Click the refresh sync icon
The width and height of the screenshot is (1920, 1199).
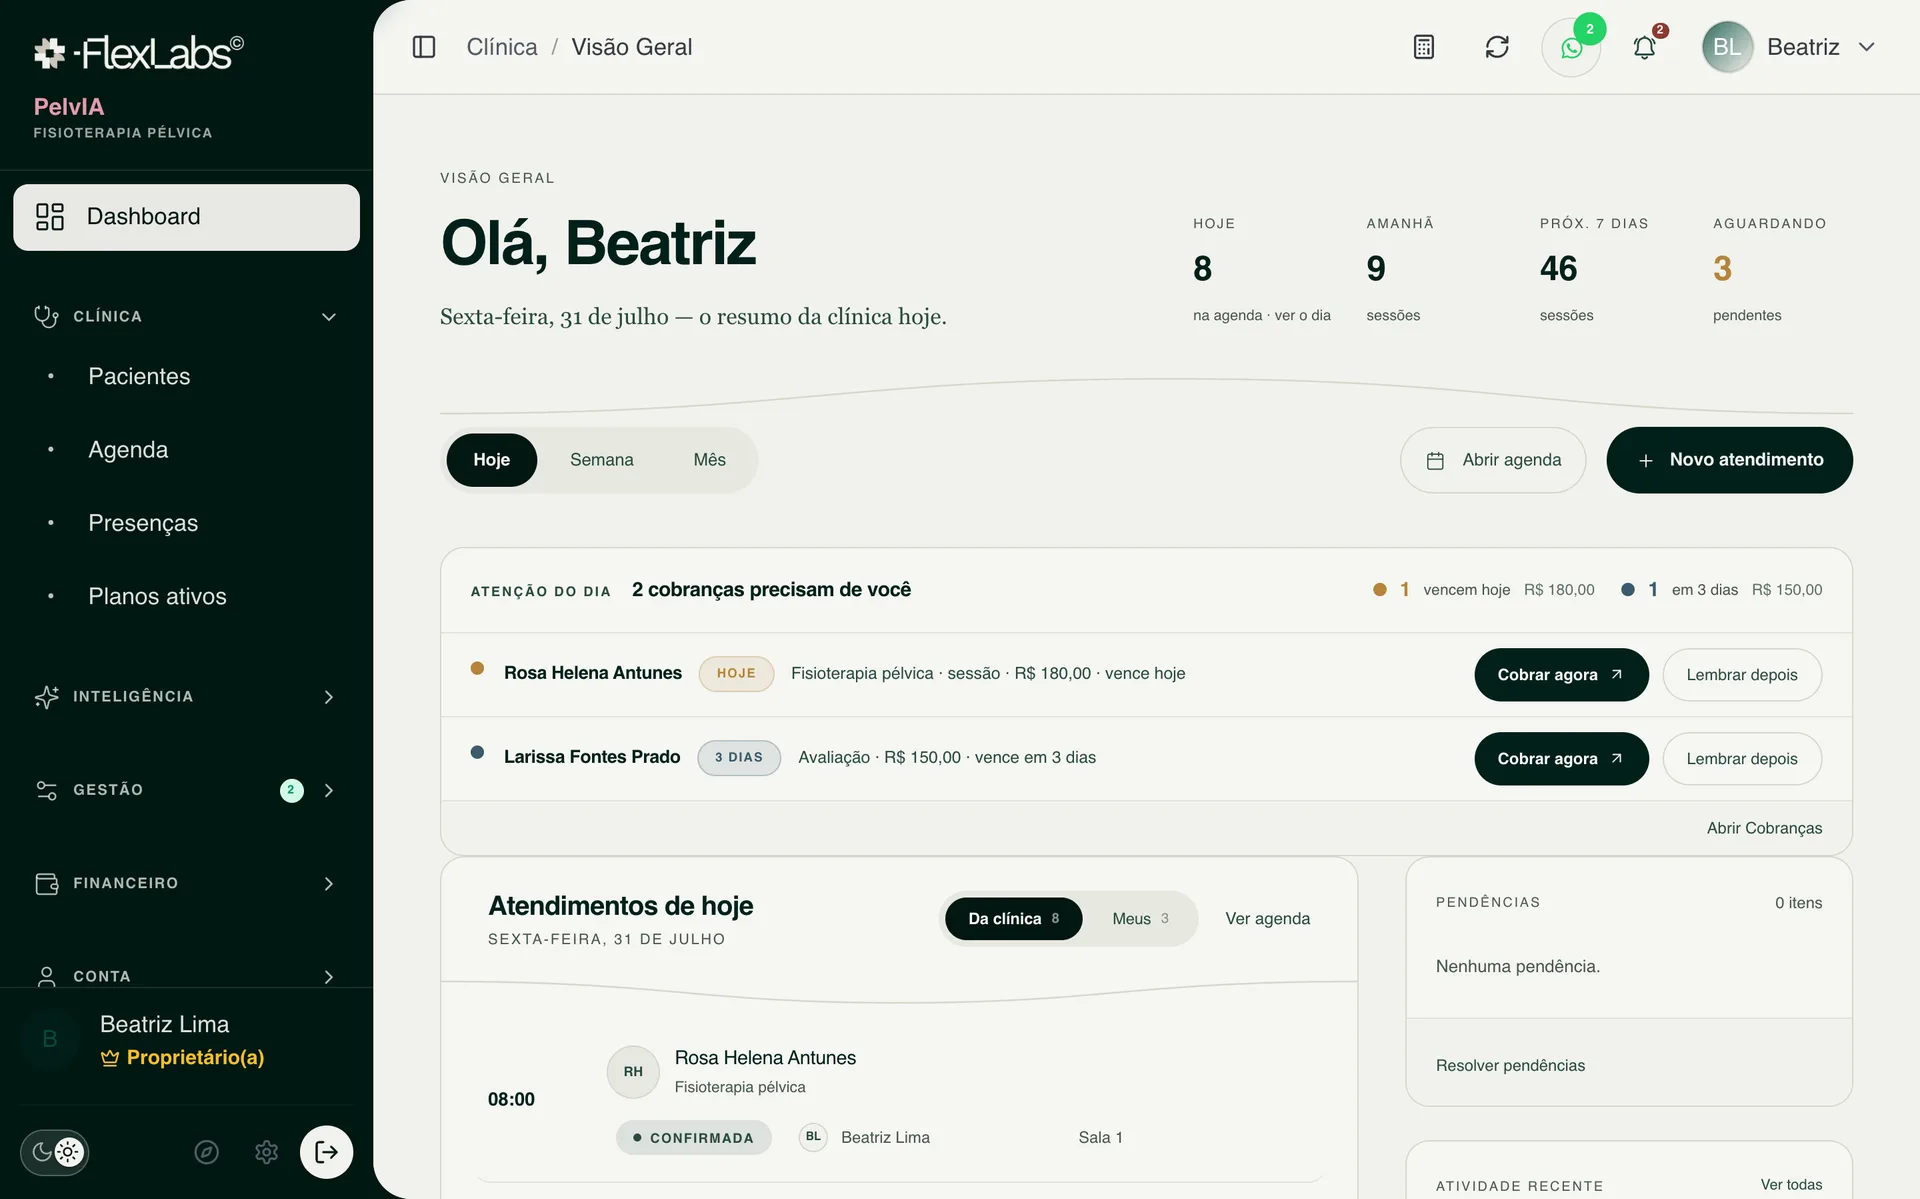coord(1497,47)
